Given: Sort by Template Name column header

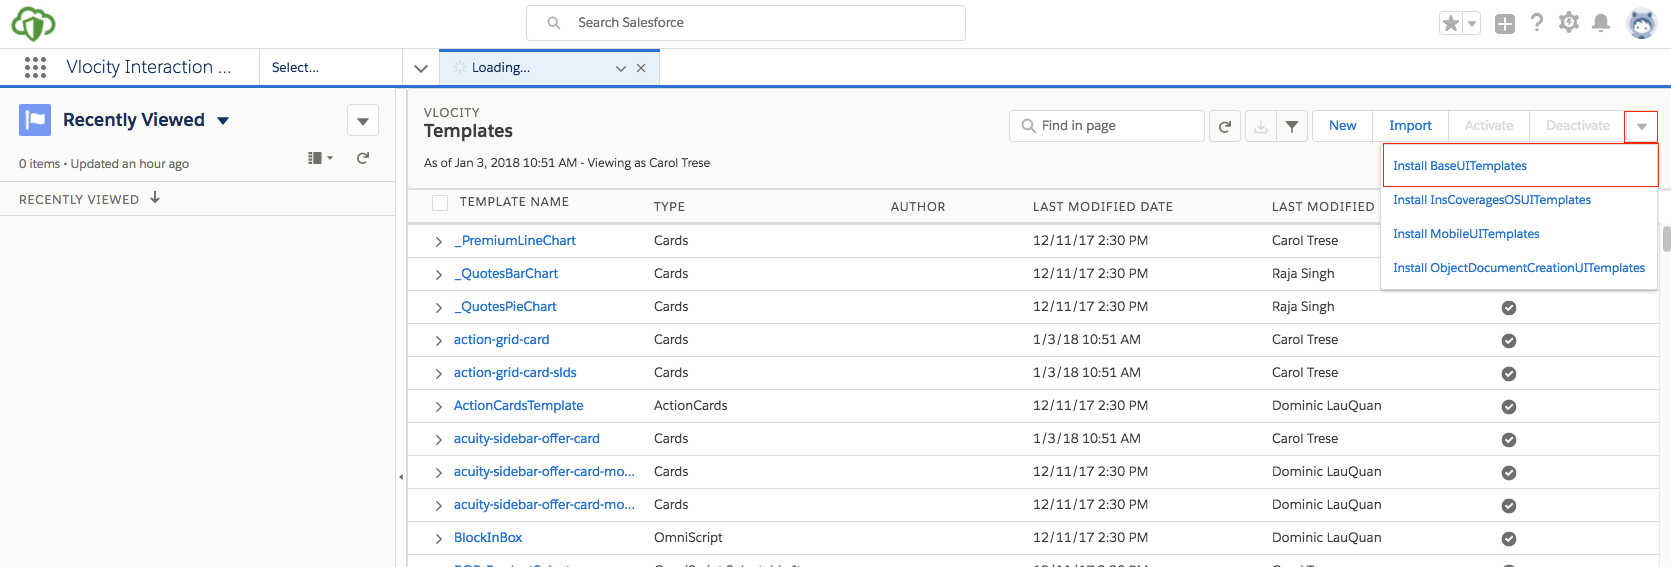Looking at the screenshot, I should [514, 202].
